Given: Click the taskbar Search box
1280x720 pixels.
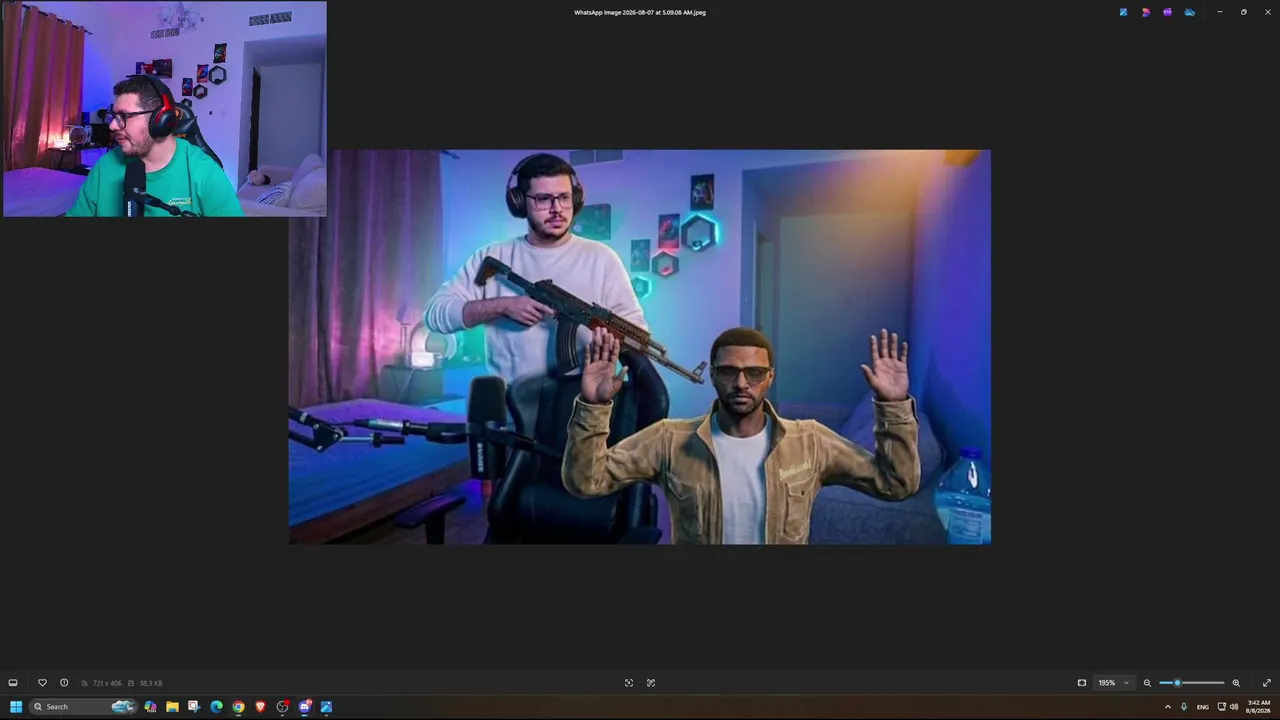Looking at the screenshot, I should point(83,707).
